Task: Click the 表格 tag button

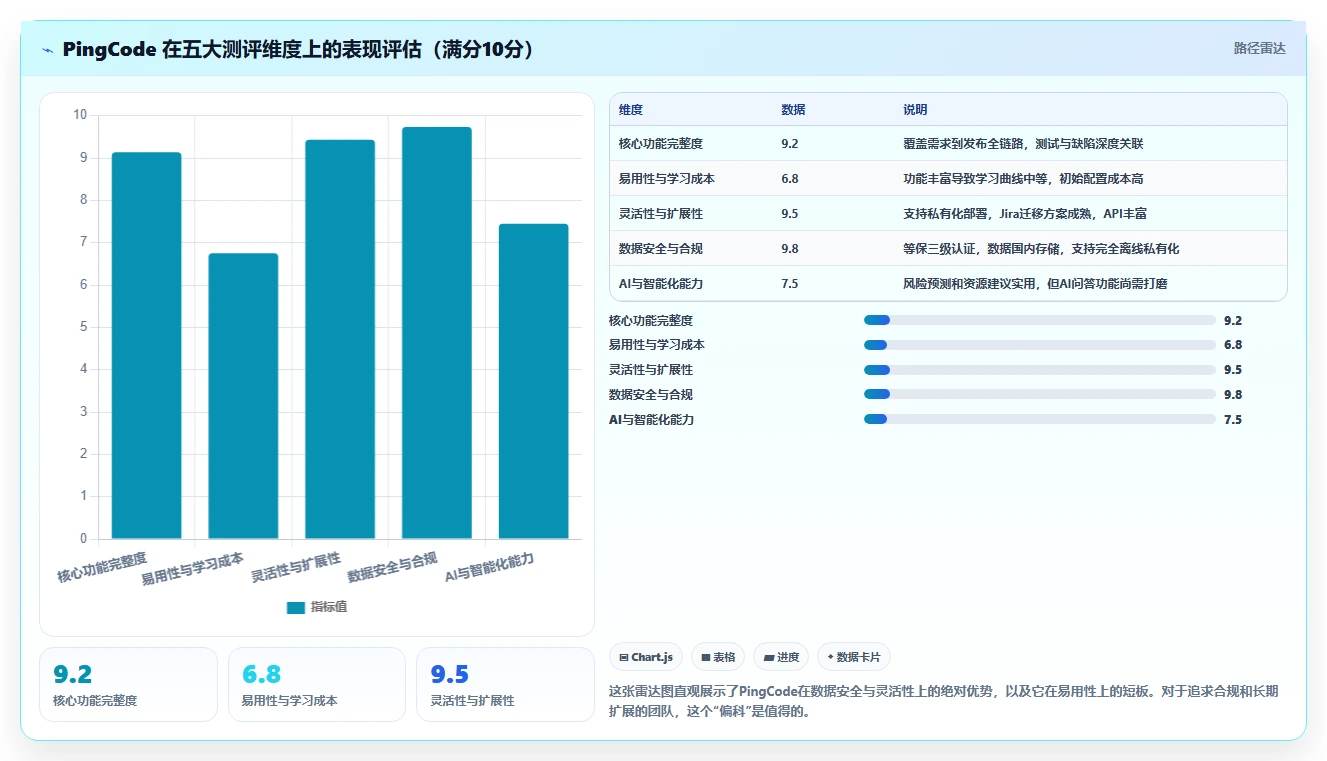Action: pyautogui.click(x=718, y=657)
